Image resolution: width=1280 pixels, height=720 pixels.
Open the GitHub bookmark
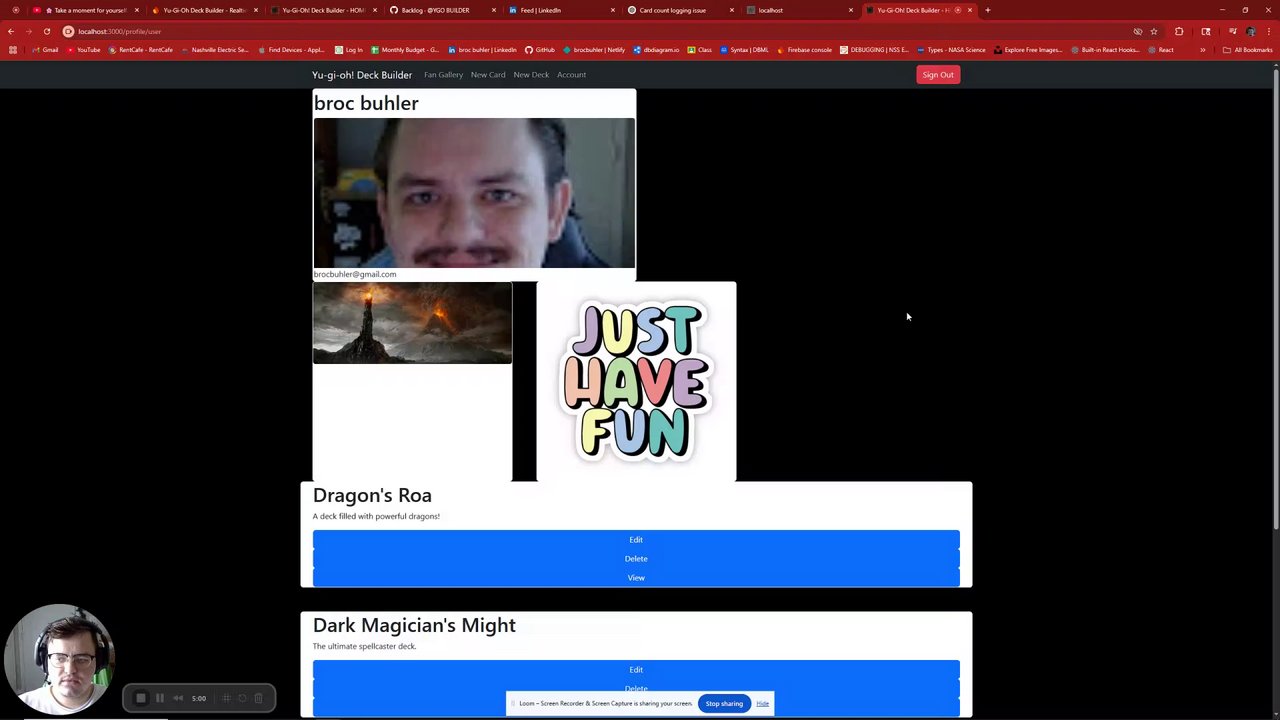pyautogui.click(x=540, y=50)
